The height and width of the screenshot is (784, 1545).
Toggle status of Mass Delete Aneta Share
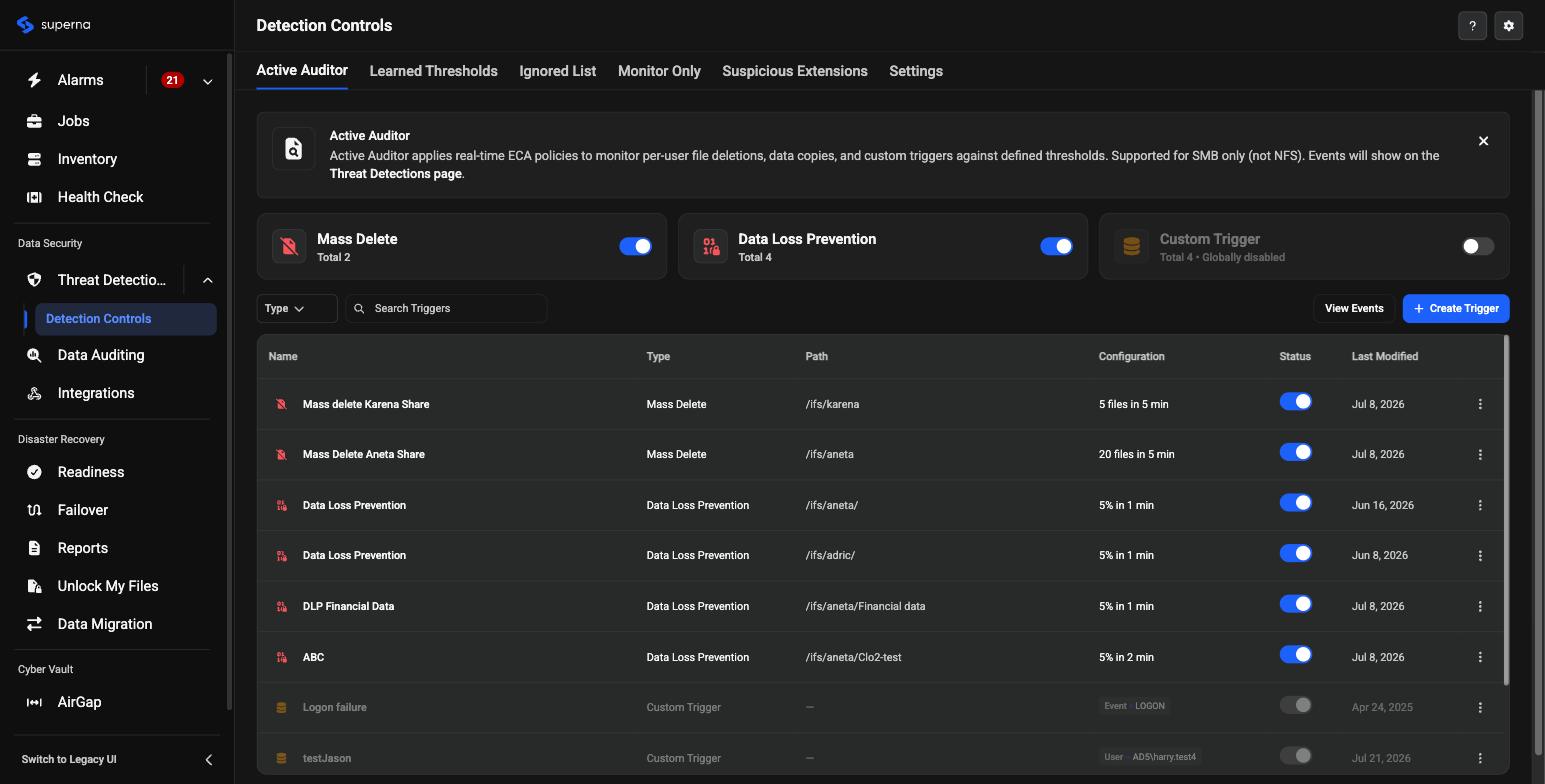coord(1295,452)
